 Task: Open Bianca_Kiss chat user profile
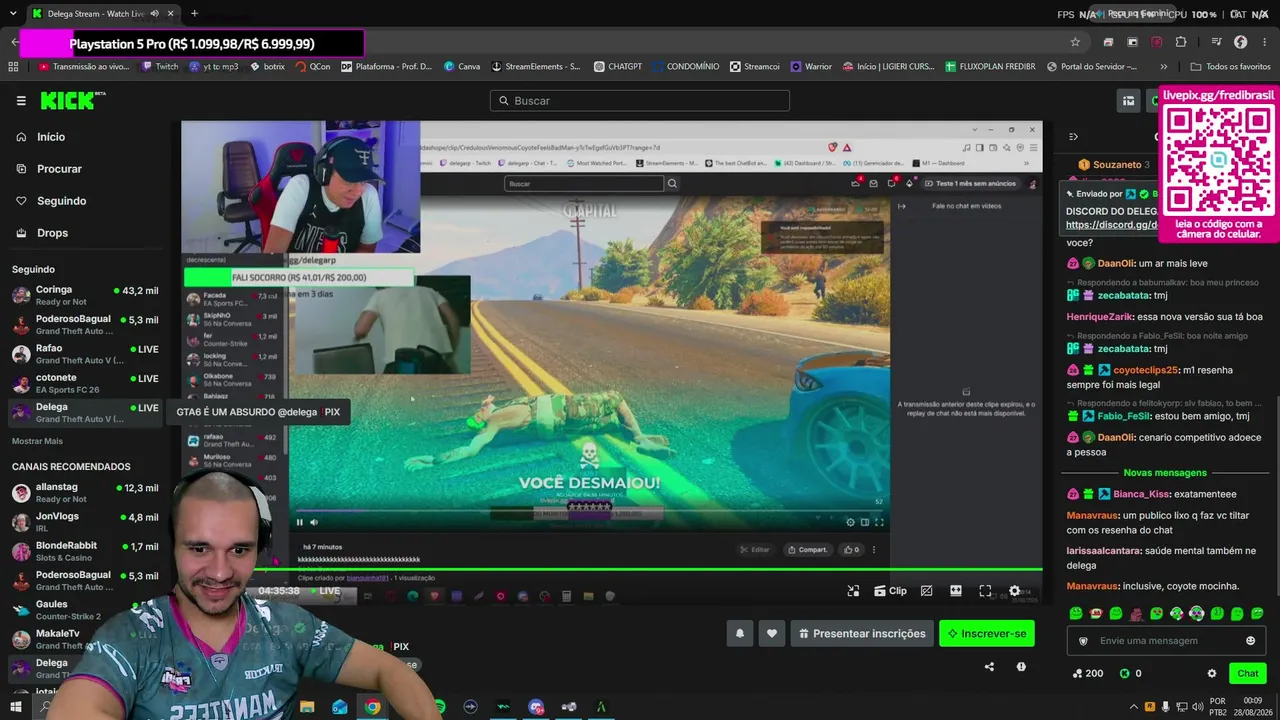coord(1141,494)
